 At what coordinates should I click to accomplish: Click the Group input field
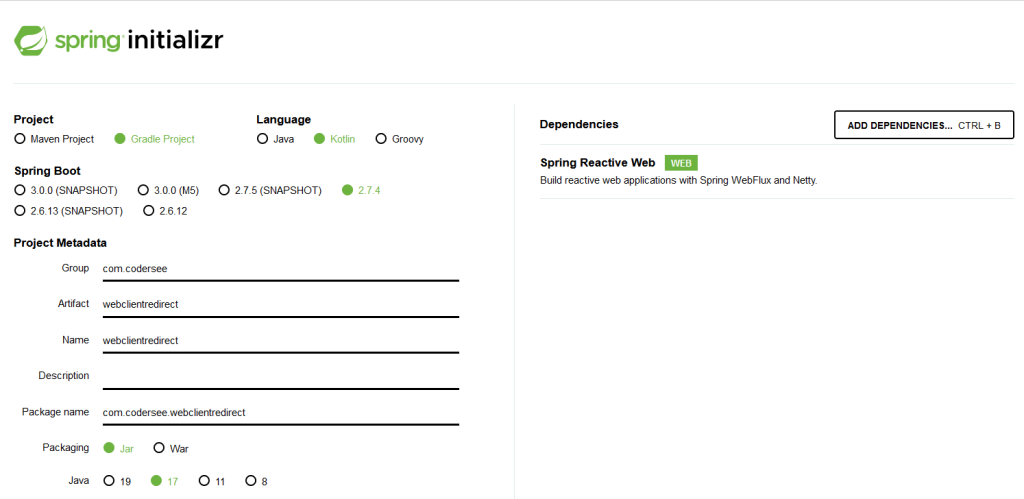click(x=280, y=268)
